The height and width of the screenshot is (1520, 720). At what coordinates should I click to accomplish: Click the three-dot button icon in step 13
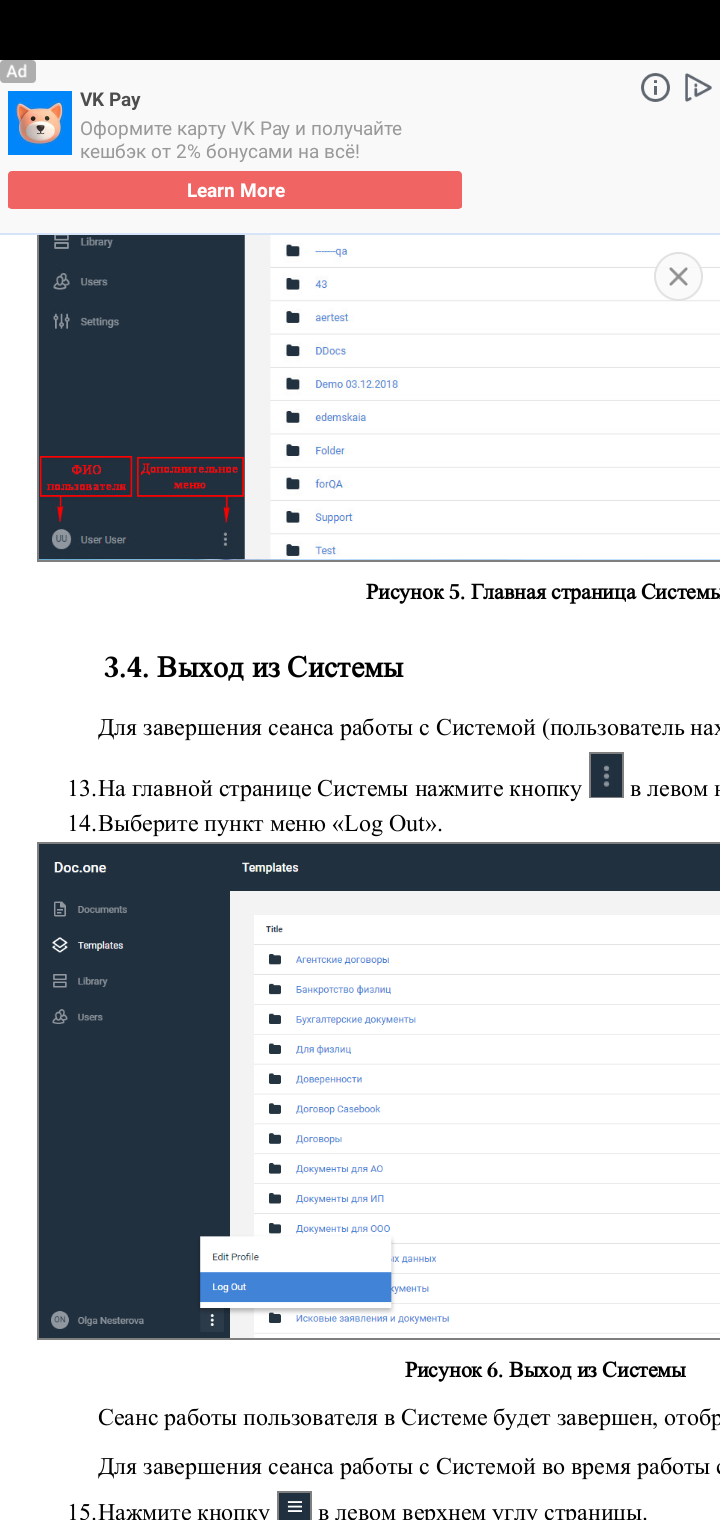(x=607, y=775)
